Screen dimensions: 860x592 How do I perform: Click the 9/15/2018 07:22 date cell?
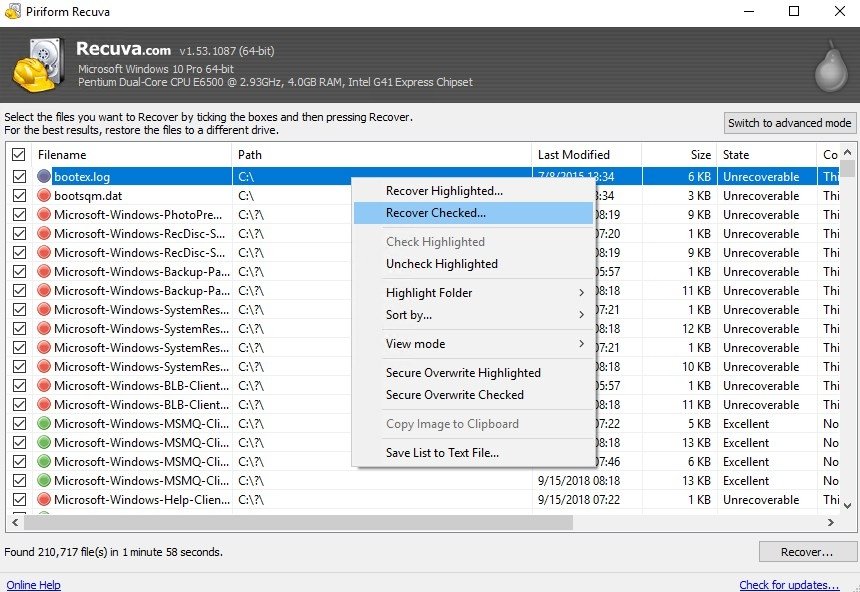pos(579,500)
